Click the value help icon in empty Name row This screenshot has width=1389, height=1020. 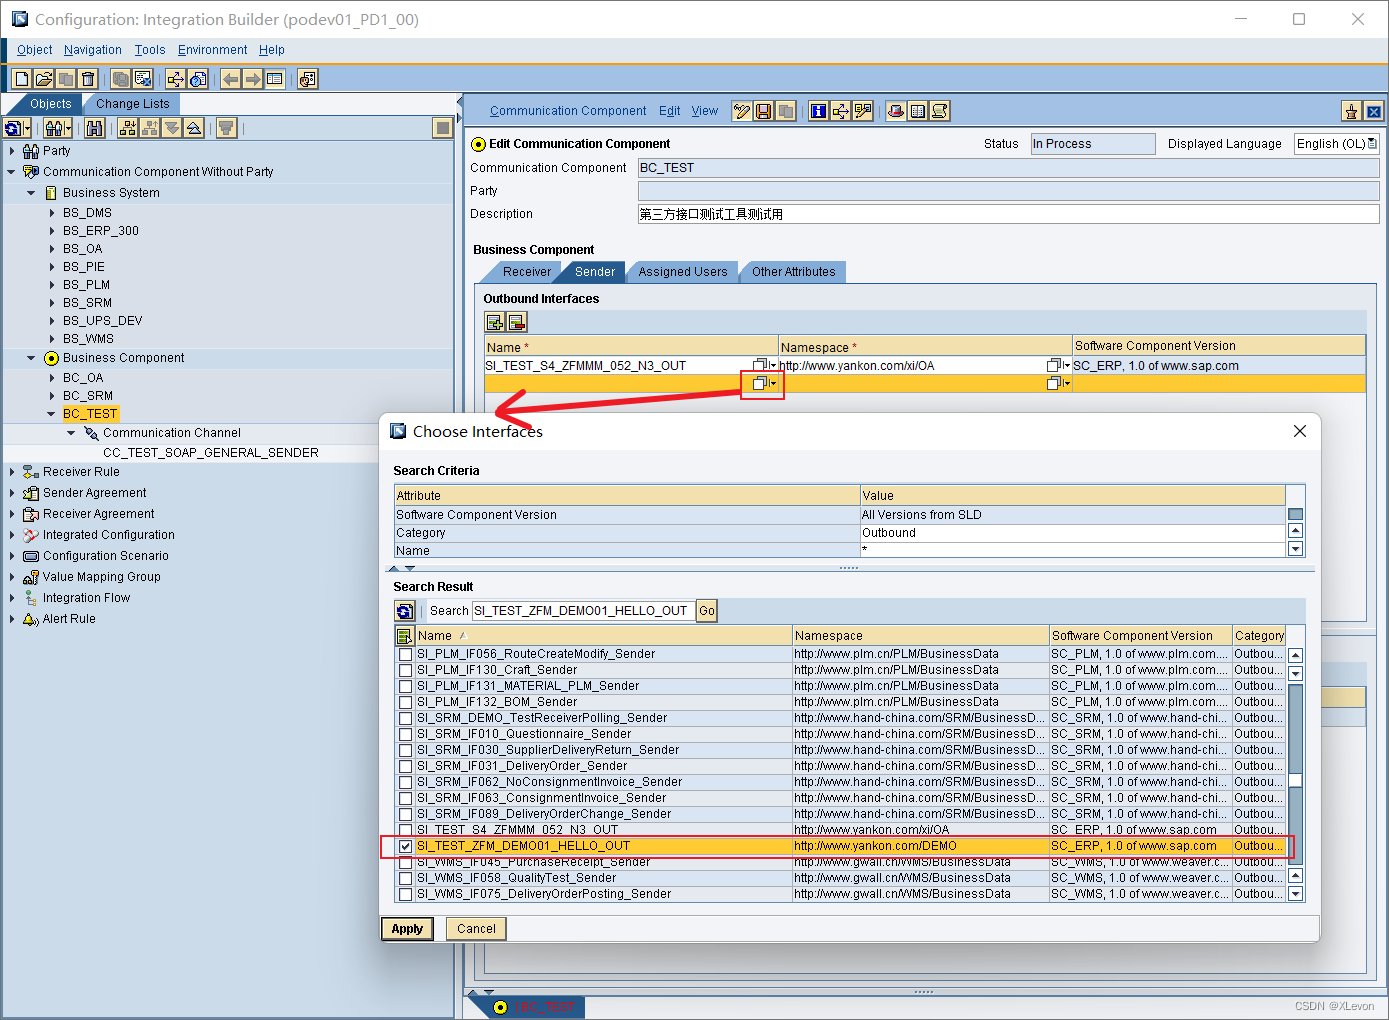tap(762, 383)
